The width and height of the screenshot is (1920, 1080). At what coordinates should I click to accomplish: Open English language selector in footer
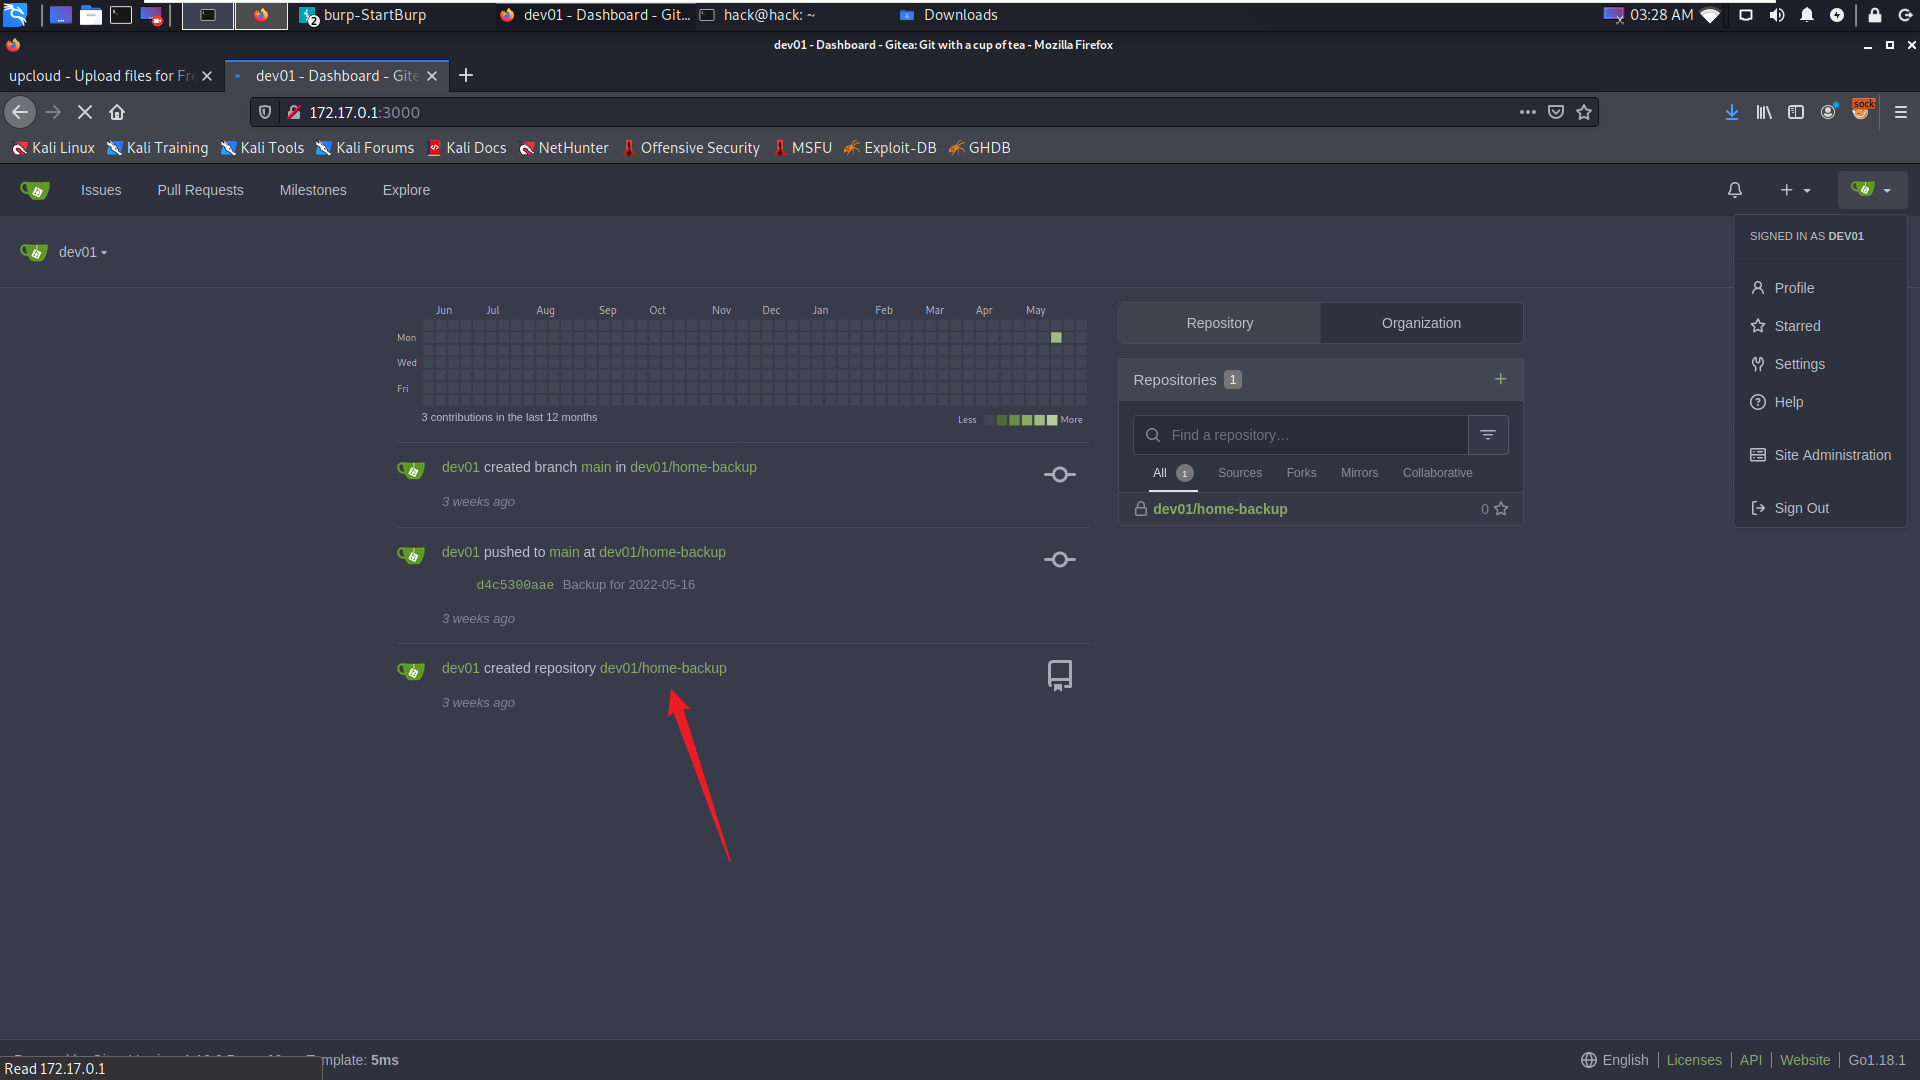[x=1614, y=1060]
